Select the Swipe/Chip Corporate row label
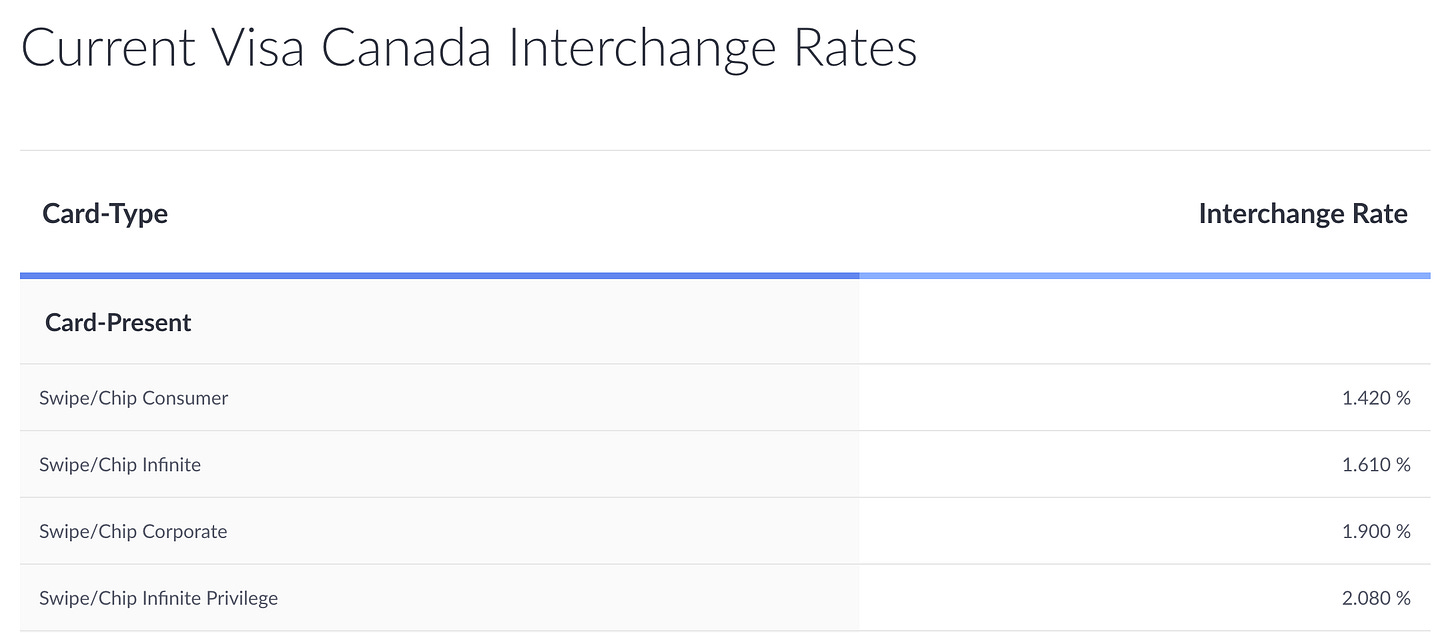This screenshot has height=633, width=1456. [133, 531]
